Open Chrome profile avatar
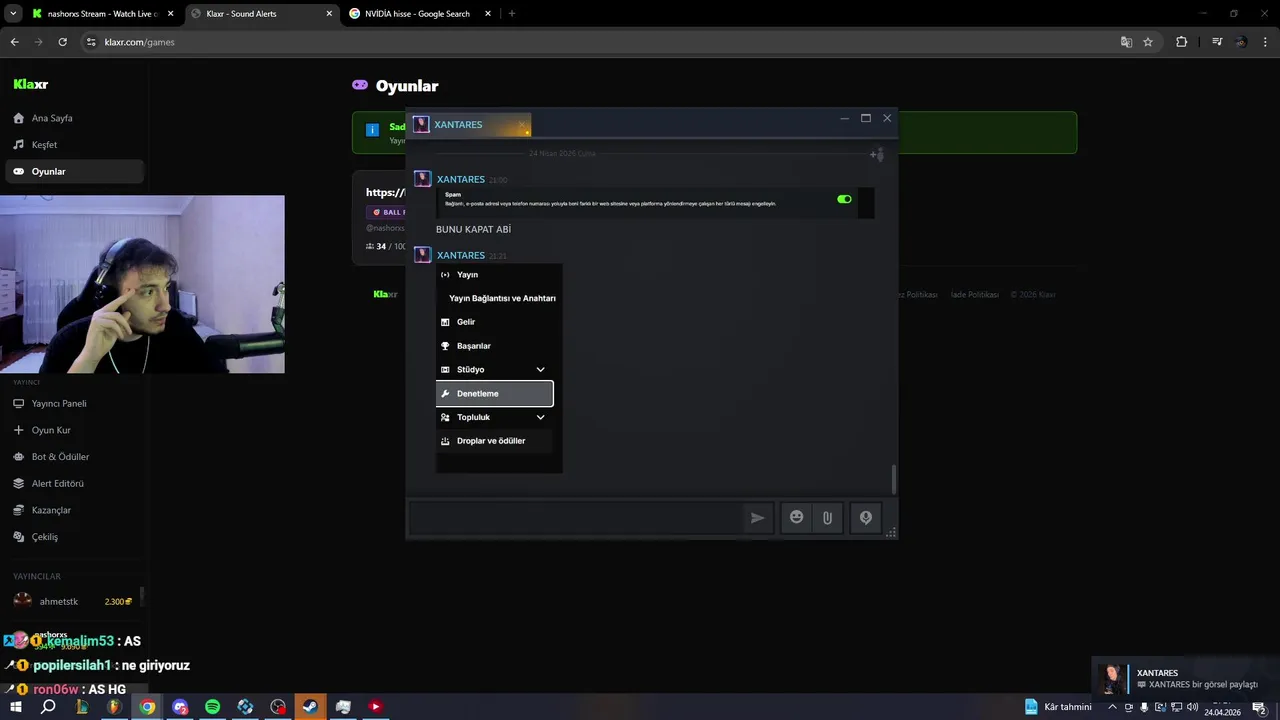The height and width of the screenshot is (720, 1280). pyautogui.click(x=1241, y=42)
